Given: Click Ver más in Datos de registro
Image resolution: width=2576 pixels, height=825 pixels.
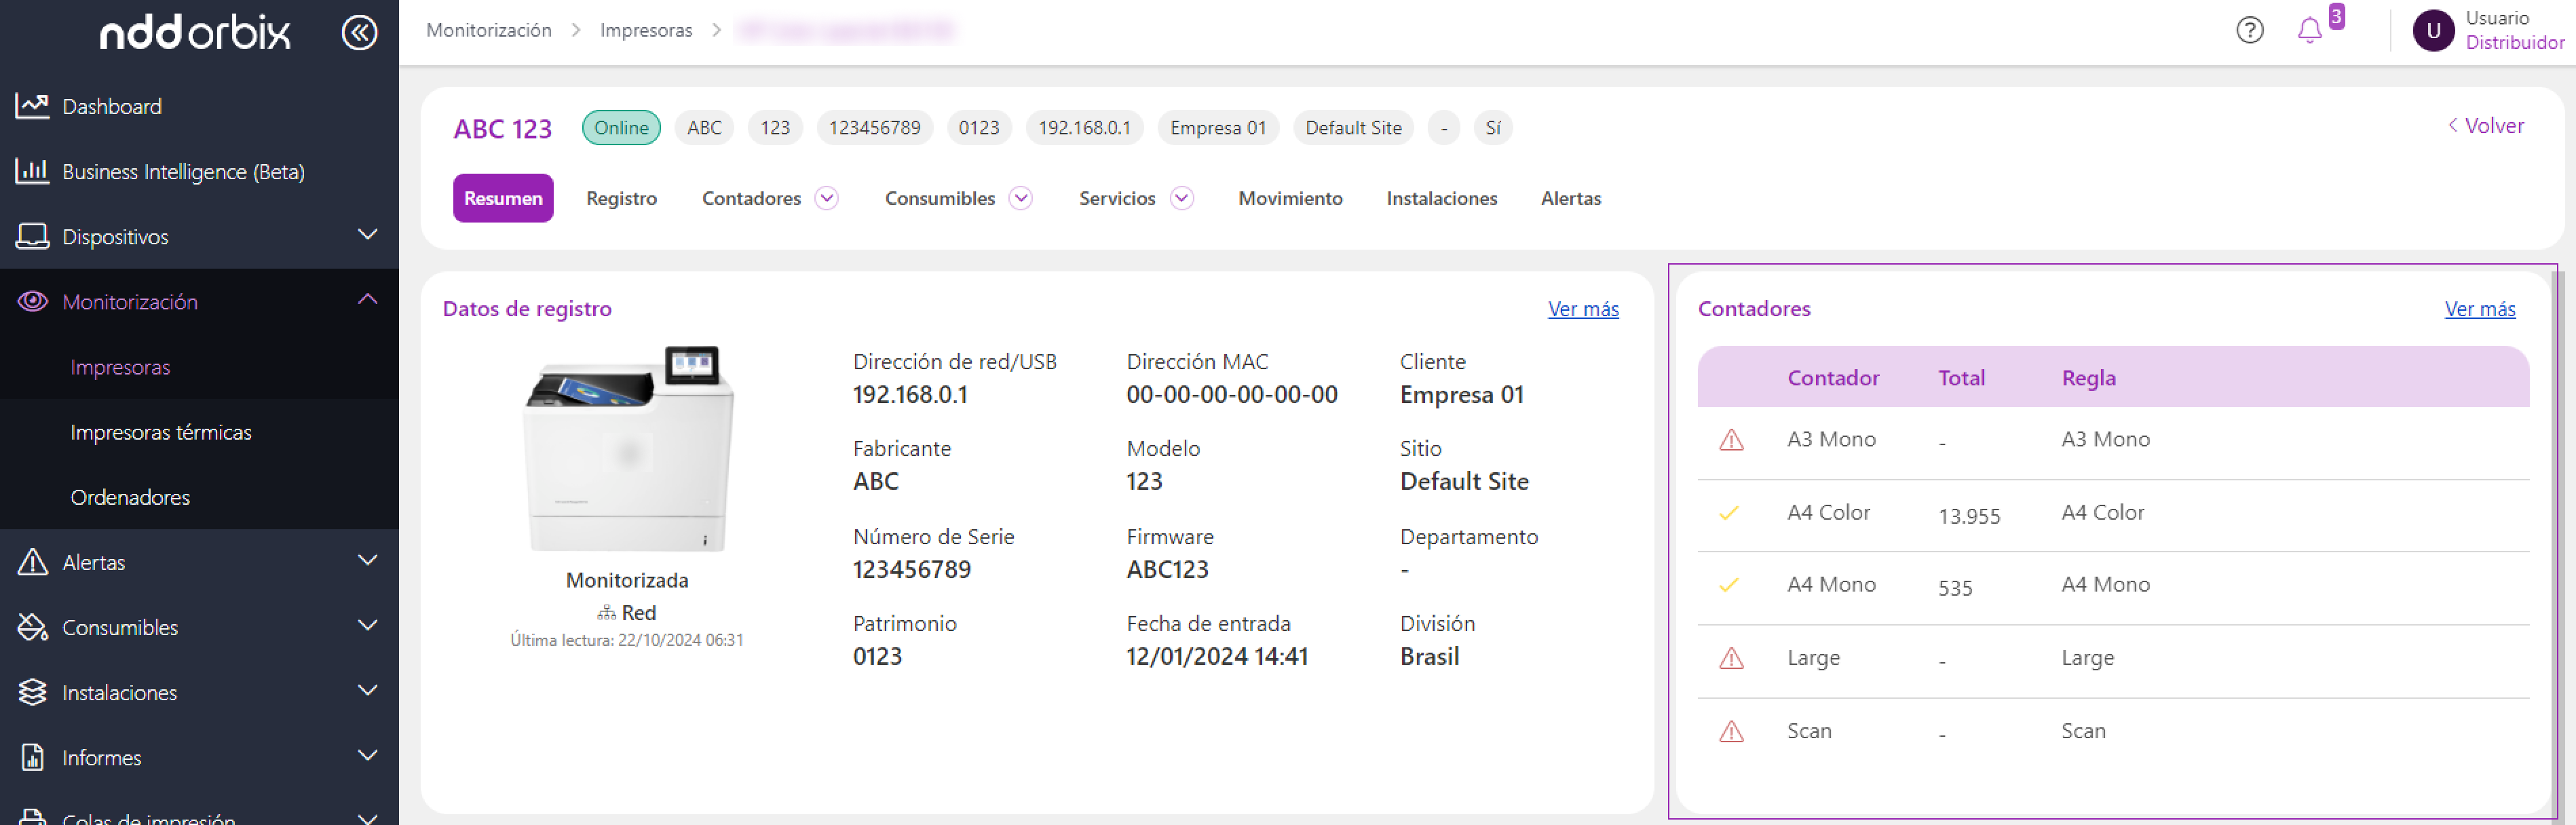Looking at the screenshot, I should coord(1582,309).
